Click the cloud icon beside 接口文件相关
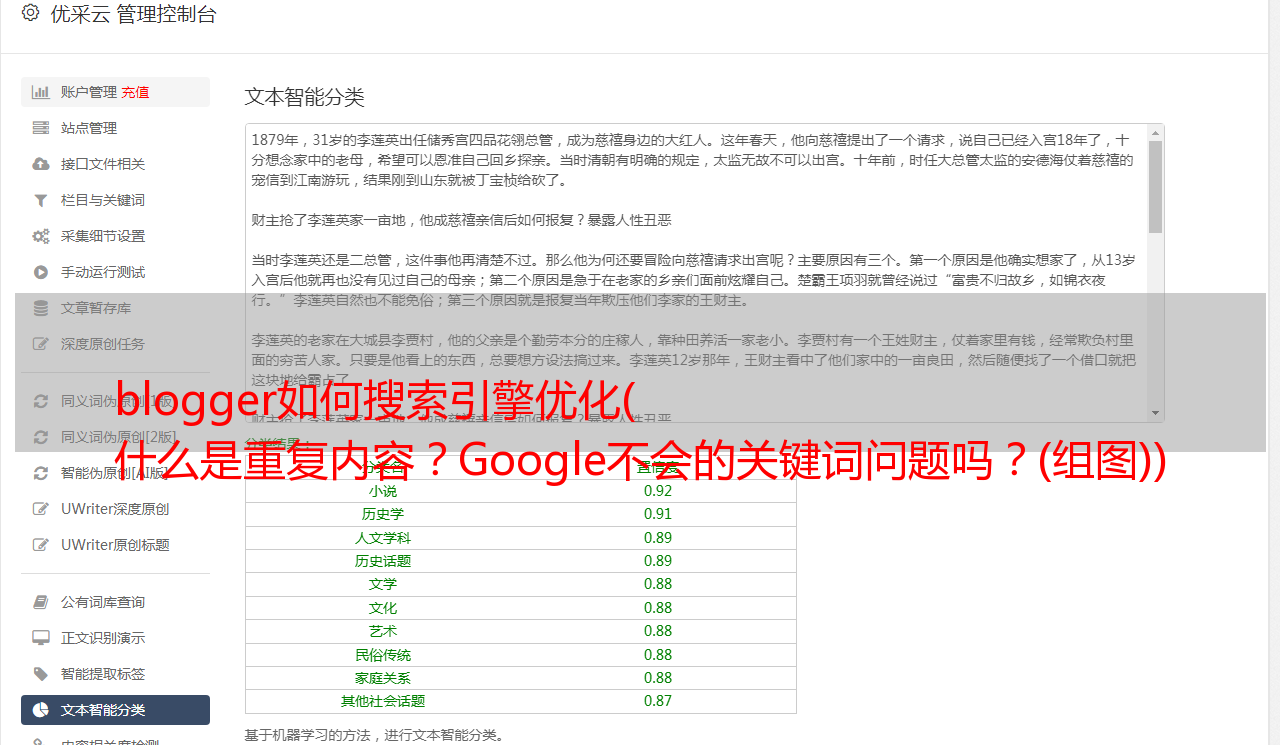The width and height of the screenshot is (1280, 745). pos(41,164)
